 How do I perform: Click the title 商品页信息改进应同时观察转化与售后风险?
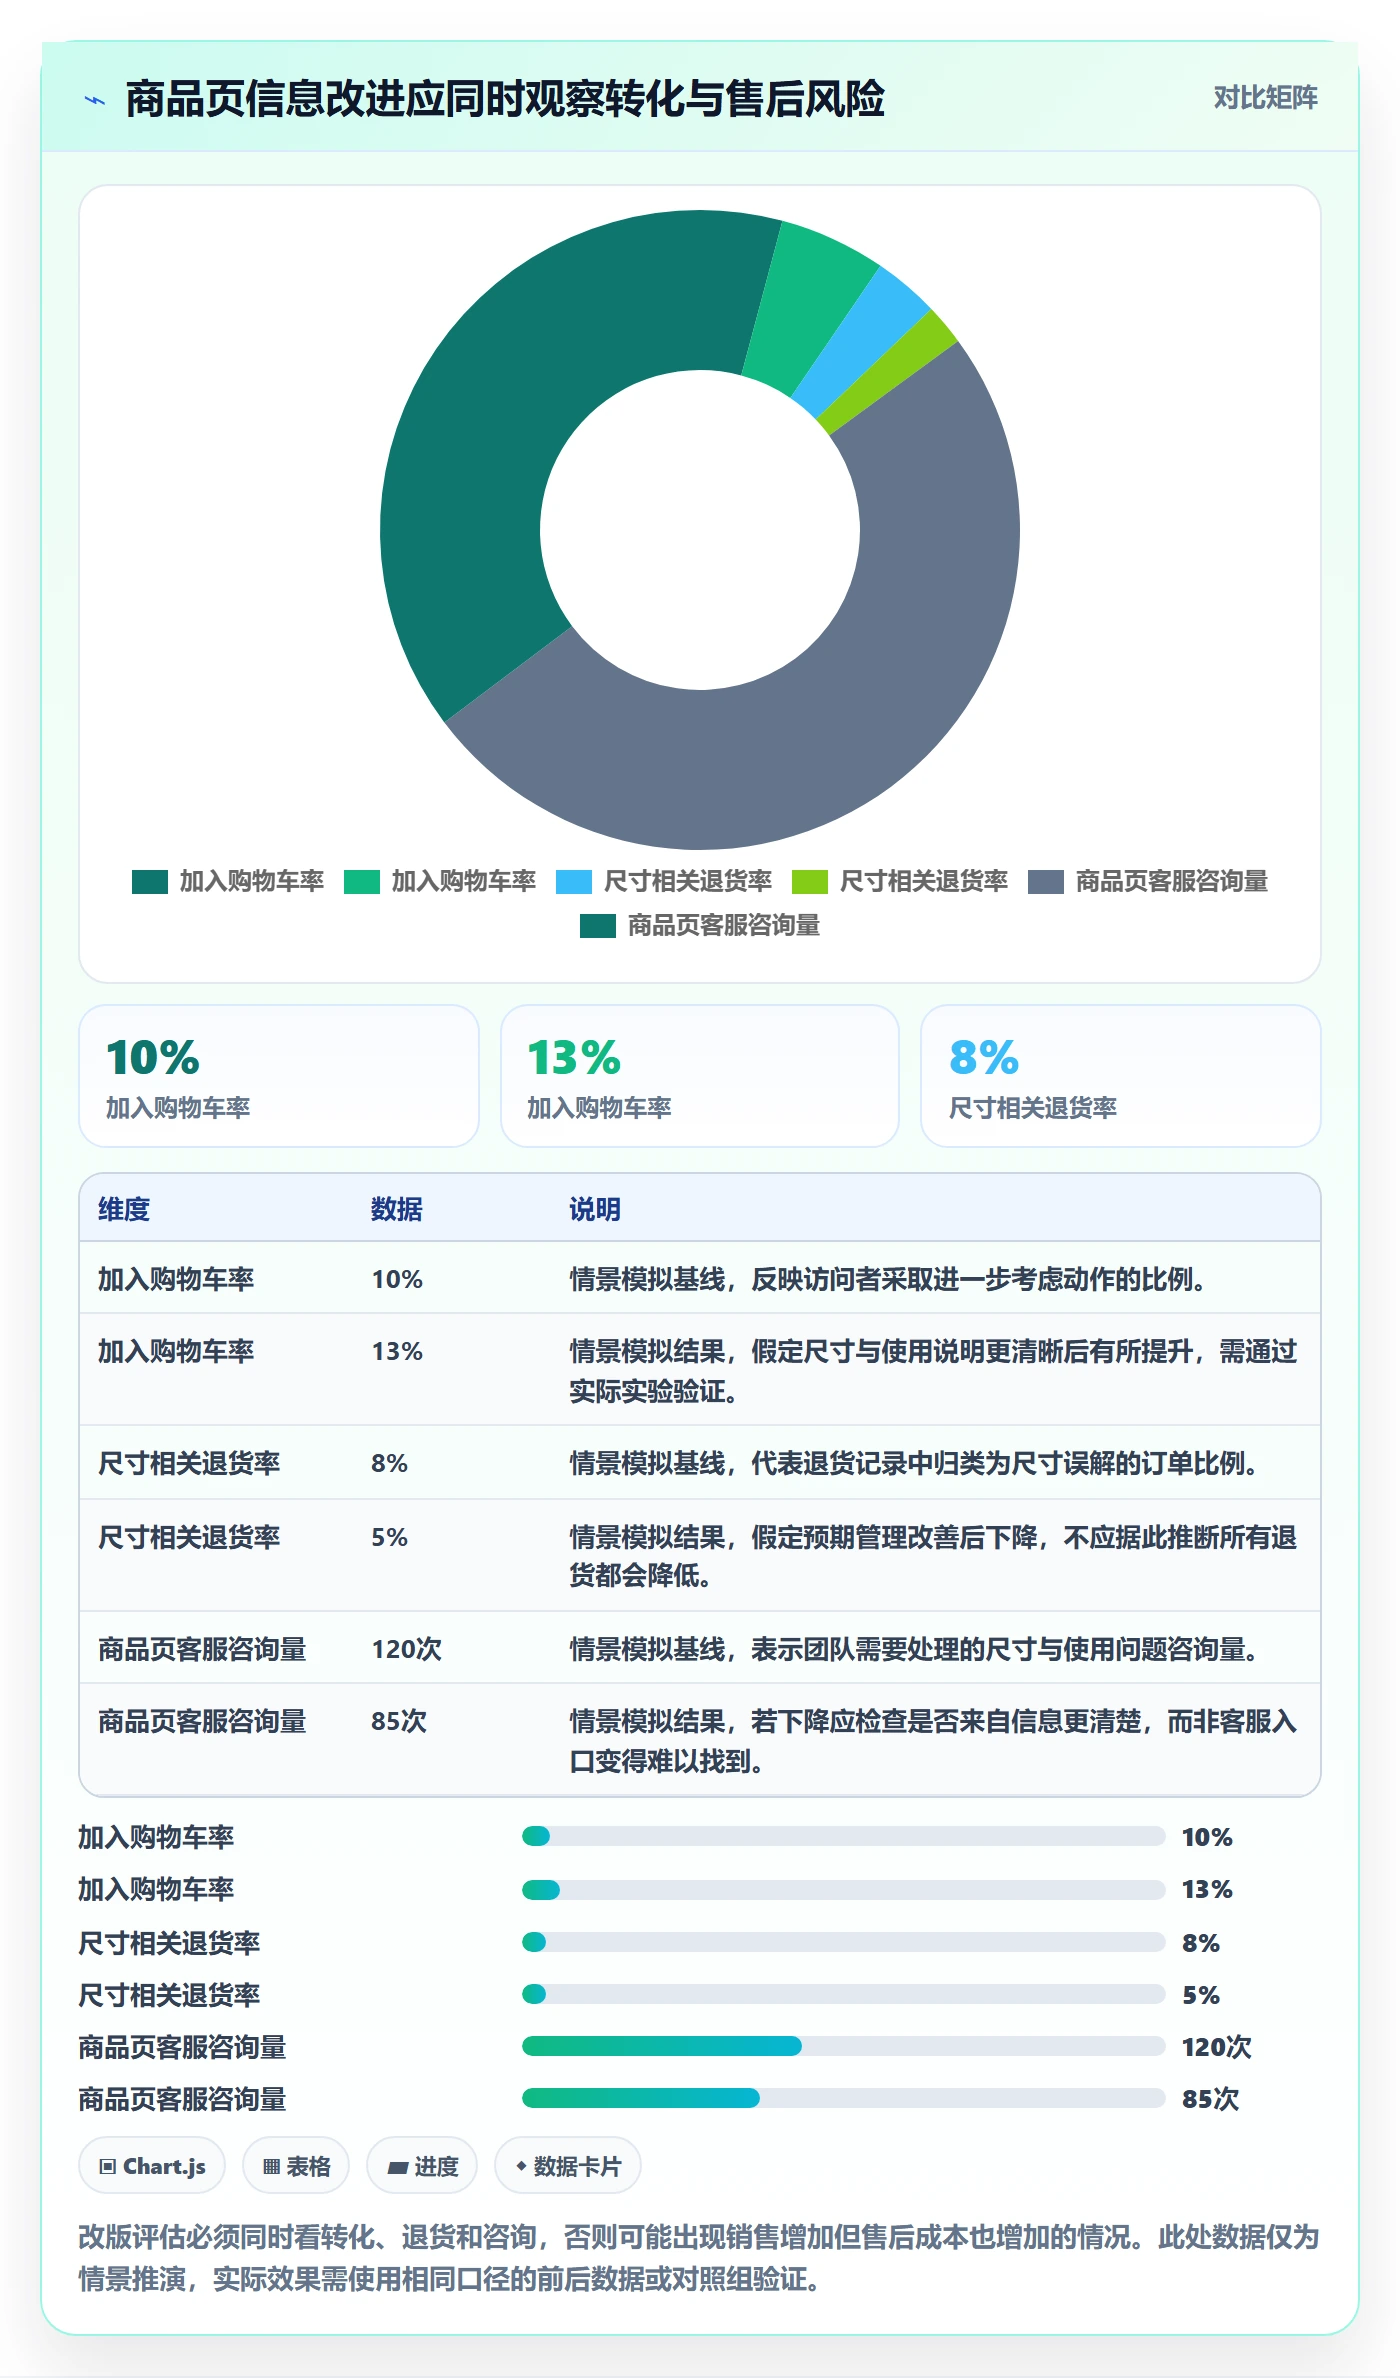(505, 99)
